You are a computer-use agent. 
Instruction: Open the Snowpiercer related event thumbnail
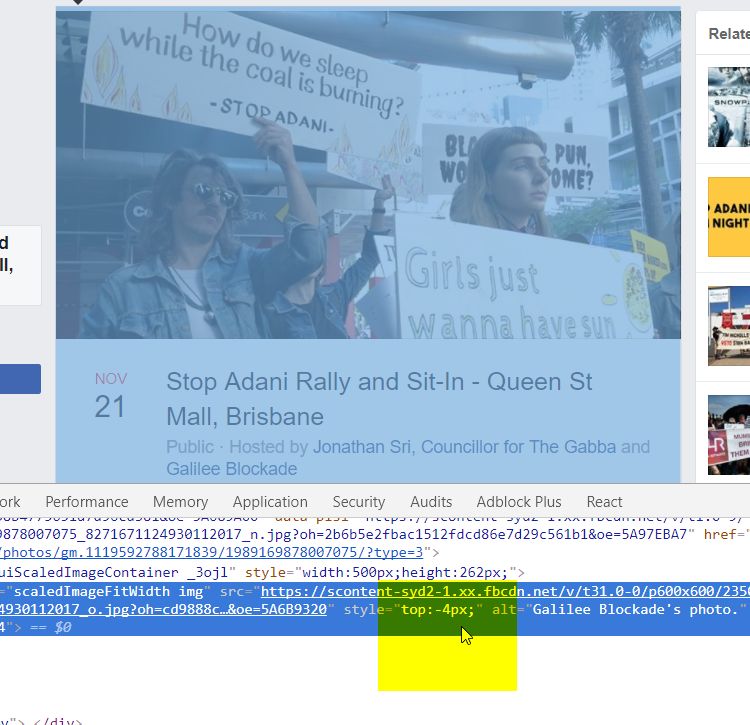pos(728,107)
